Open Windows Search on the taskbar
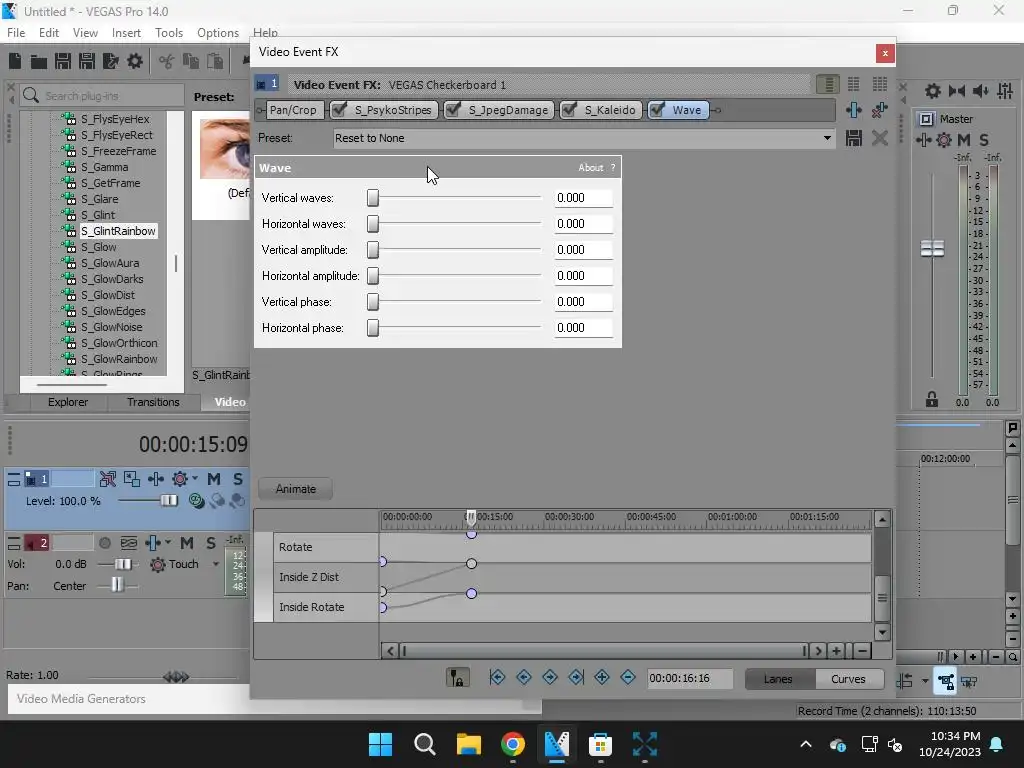 (x=424, y=744)
